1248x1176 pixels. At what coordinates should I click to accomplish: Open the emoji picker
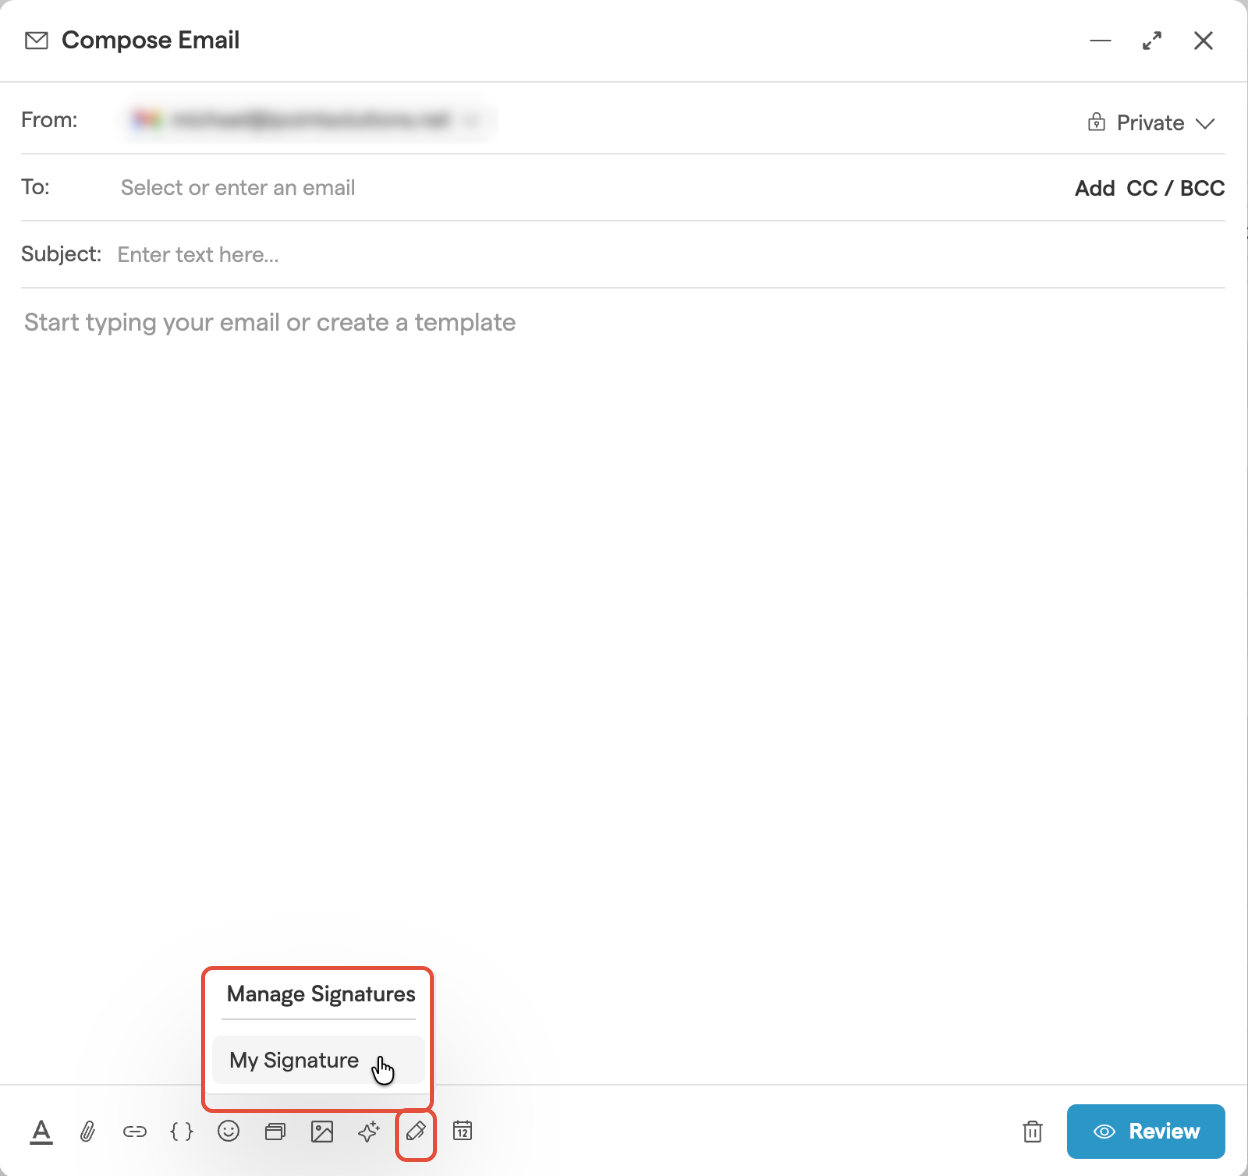coord(229,1131)
